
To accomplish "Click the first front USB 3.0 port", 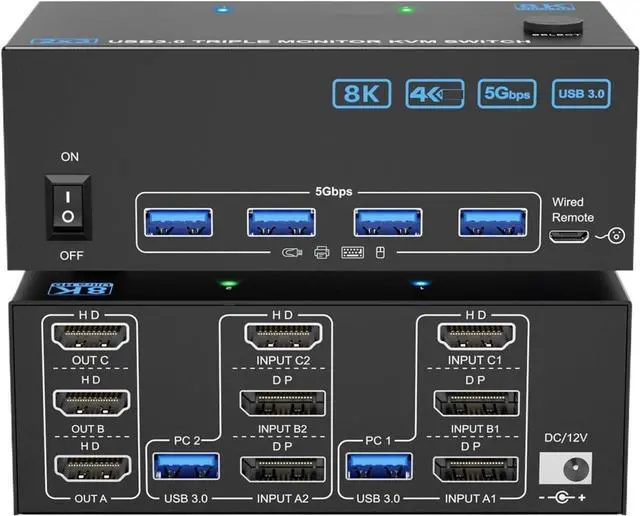I will [178, 222].
